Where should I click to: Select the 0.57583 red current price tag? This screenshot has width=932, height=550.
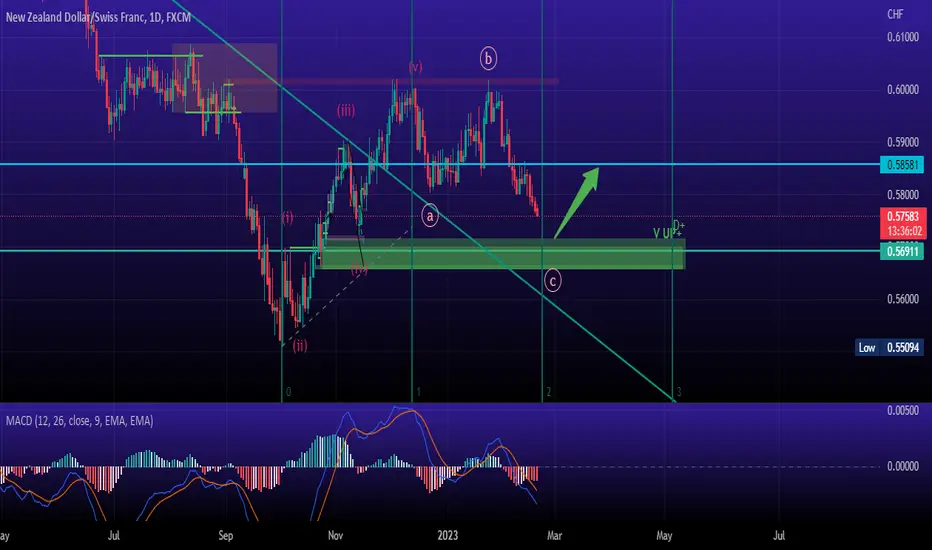tap(902, 216)
